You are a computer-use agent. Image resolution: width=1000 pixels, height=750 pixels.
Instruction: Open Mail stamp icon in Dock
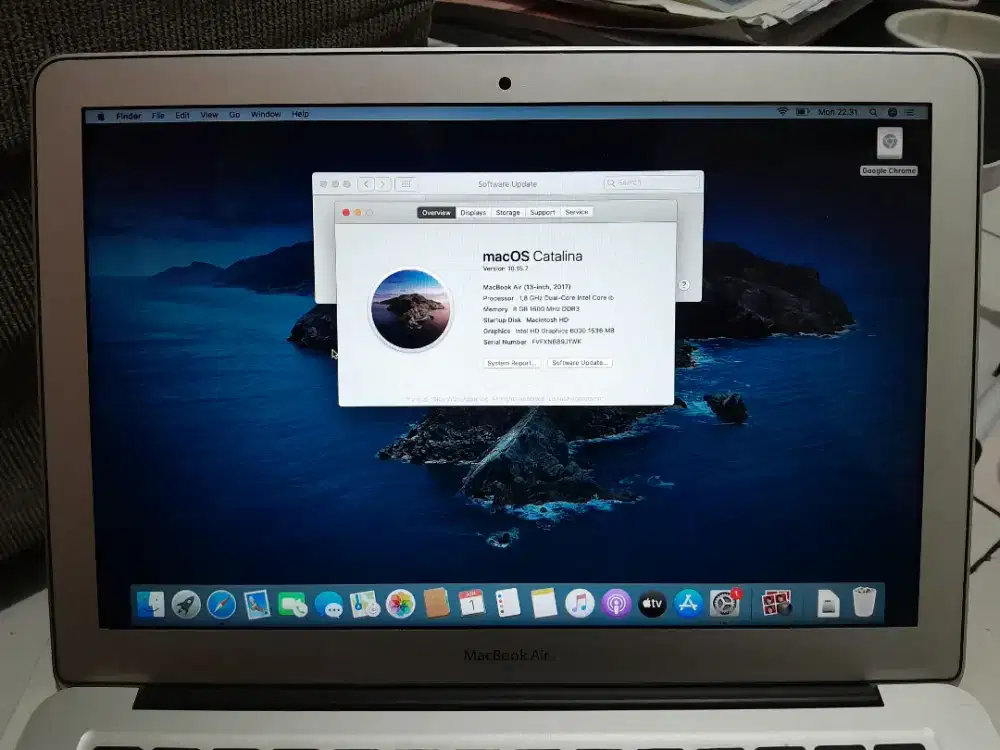[256, 604]
